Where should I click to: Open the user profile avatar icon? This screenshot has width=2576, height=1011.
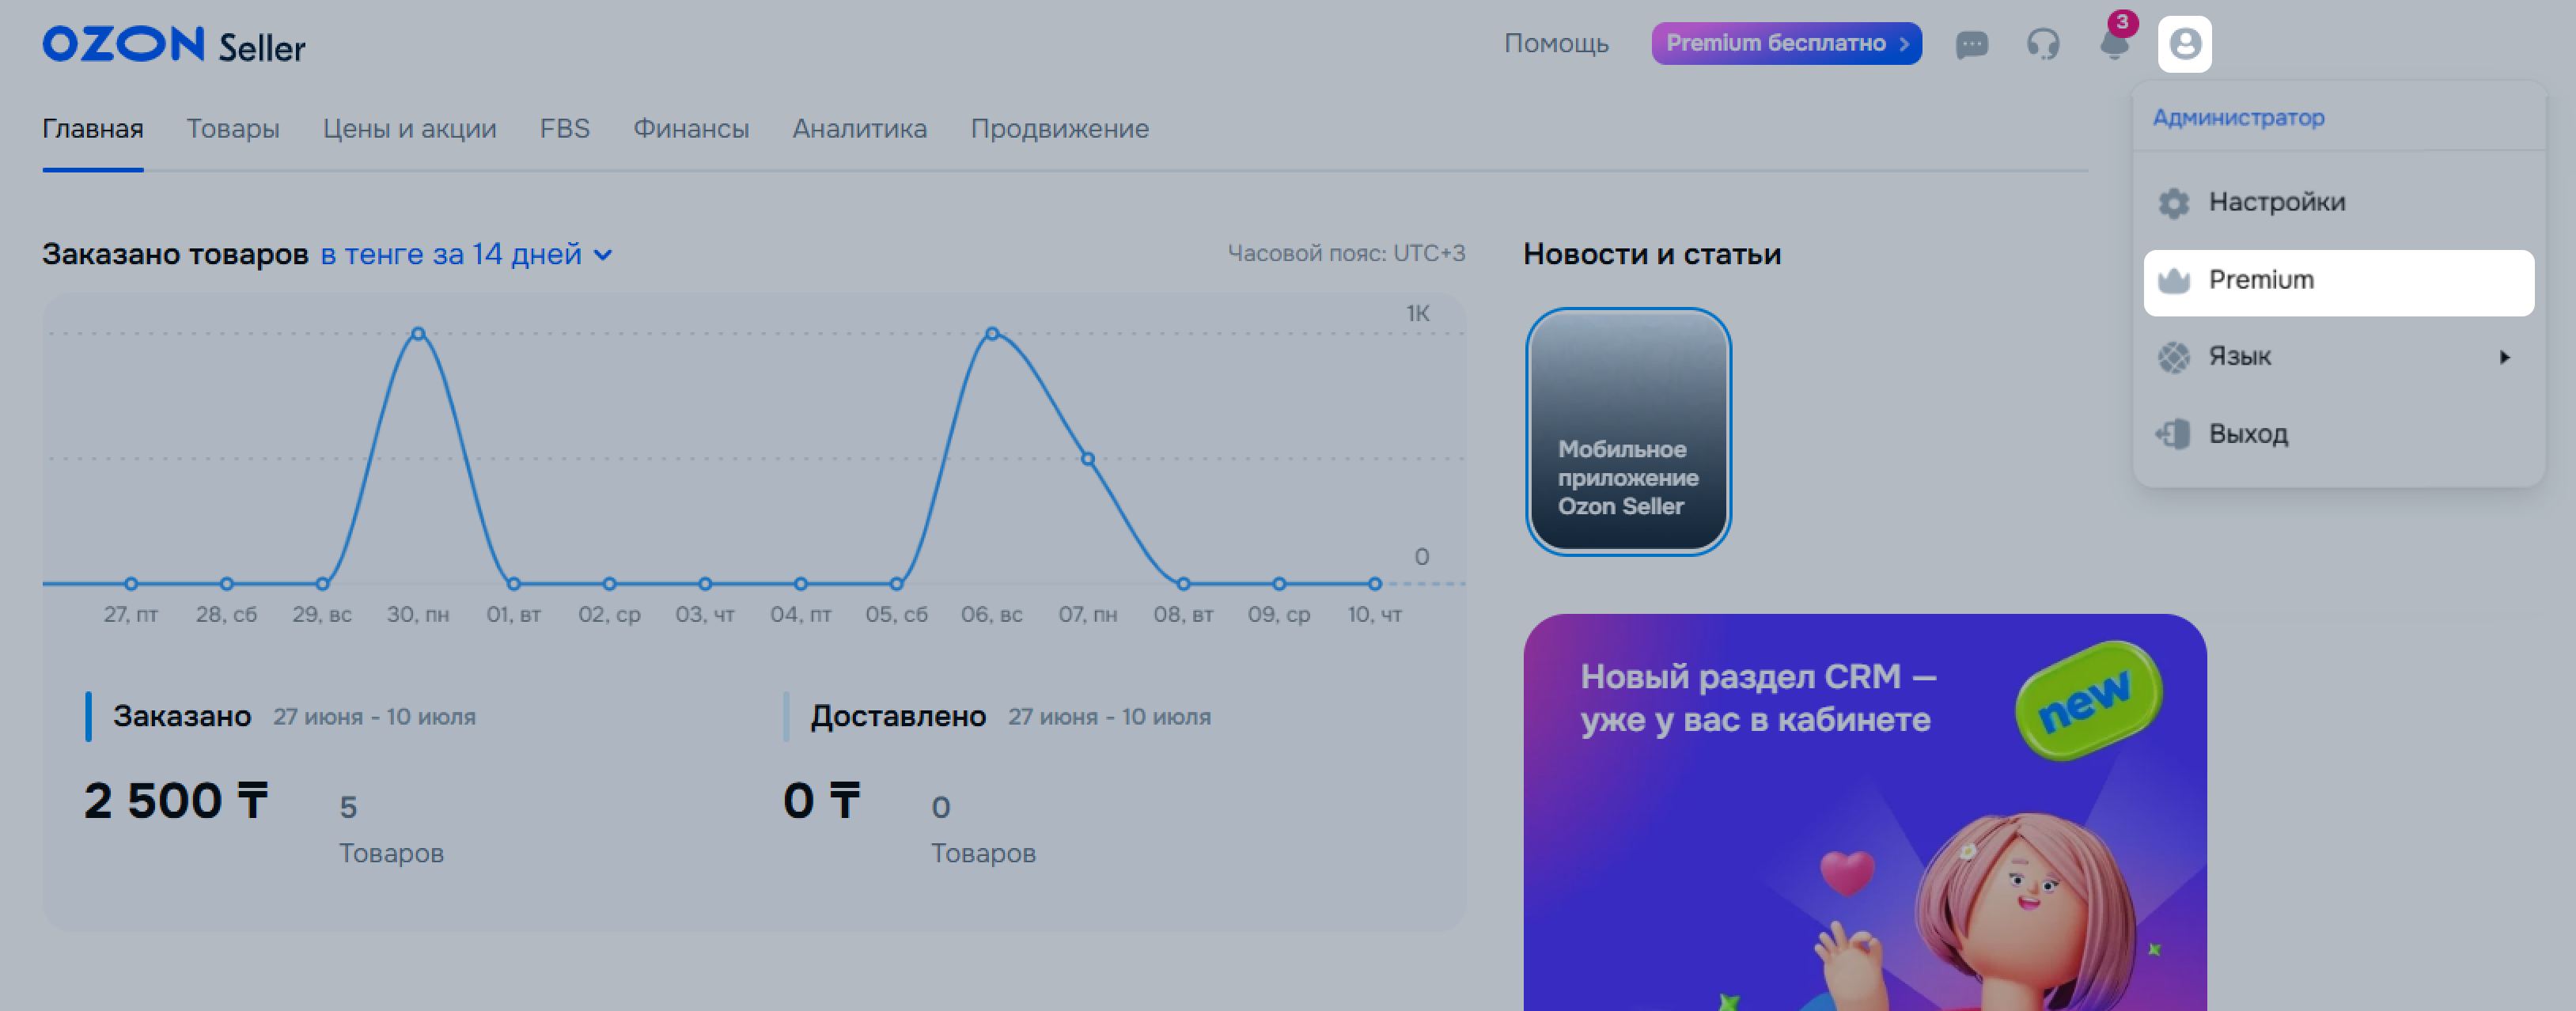pos(2185,44)
